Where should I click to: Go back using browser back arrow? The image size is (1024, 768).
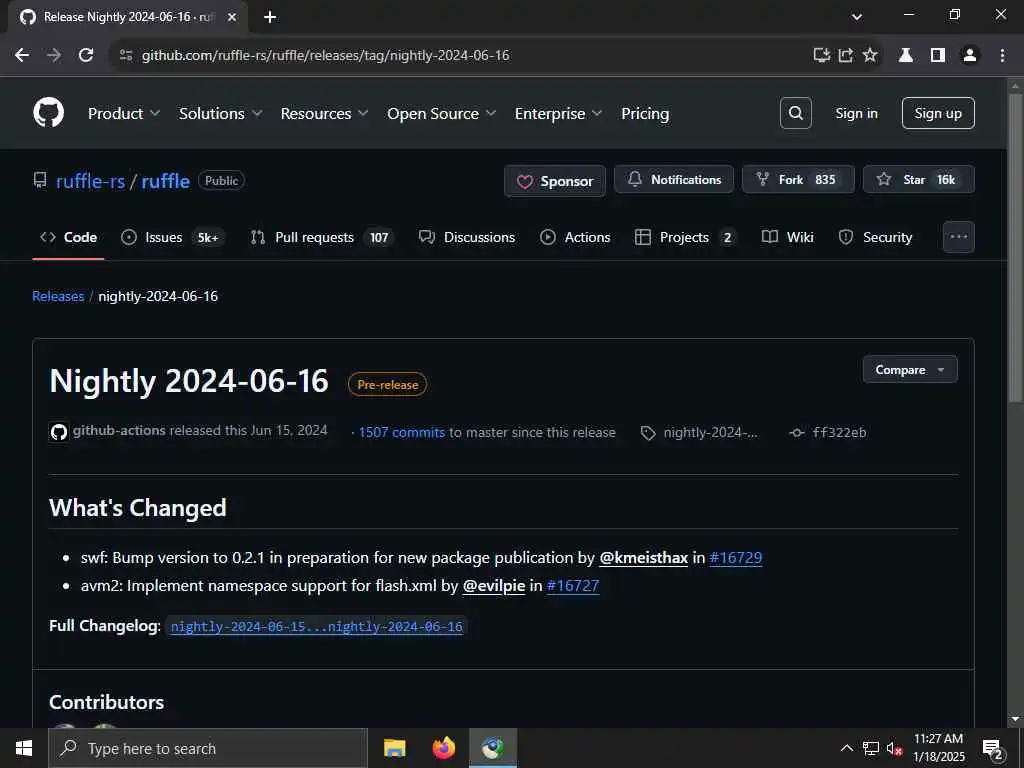tap(22, 55)
